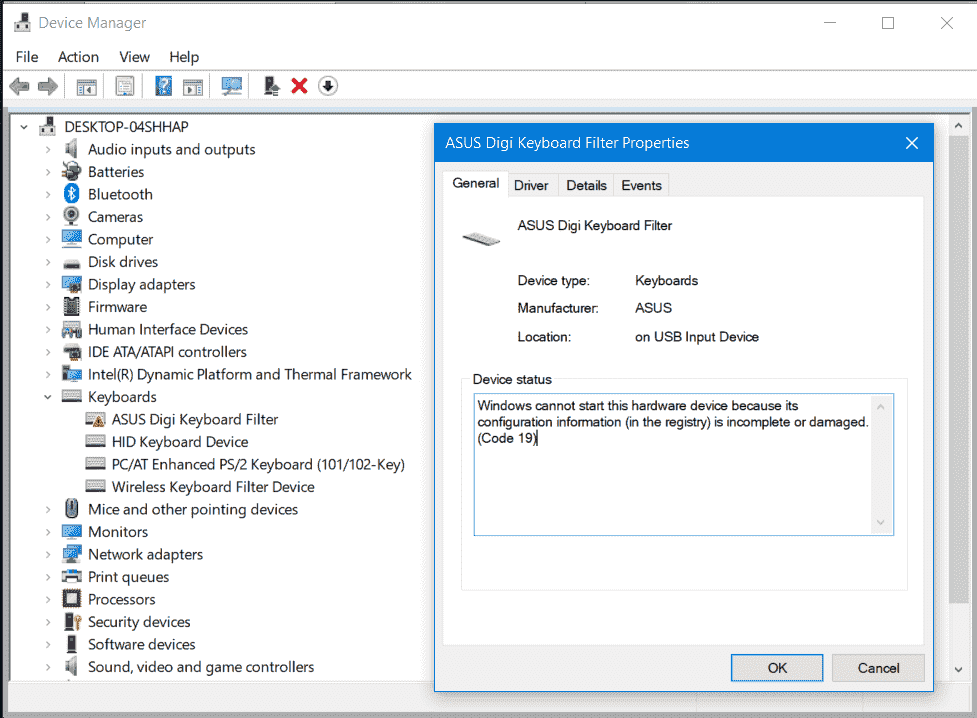The height and width of the screenshot is (718, 977).
Task: Click Show/Hide Console Tree toolbar icon
Action: pyautogui.click(x=87, y=87)
